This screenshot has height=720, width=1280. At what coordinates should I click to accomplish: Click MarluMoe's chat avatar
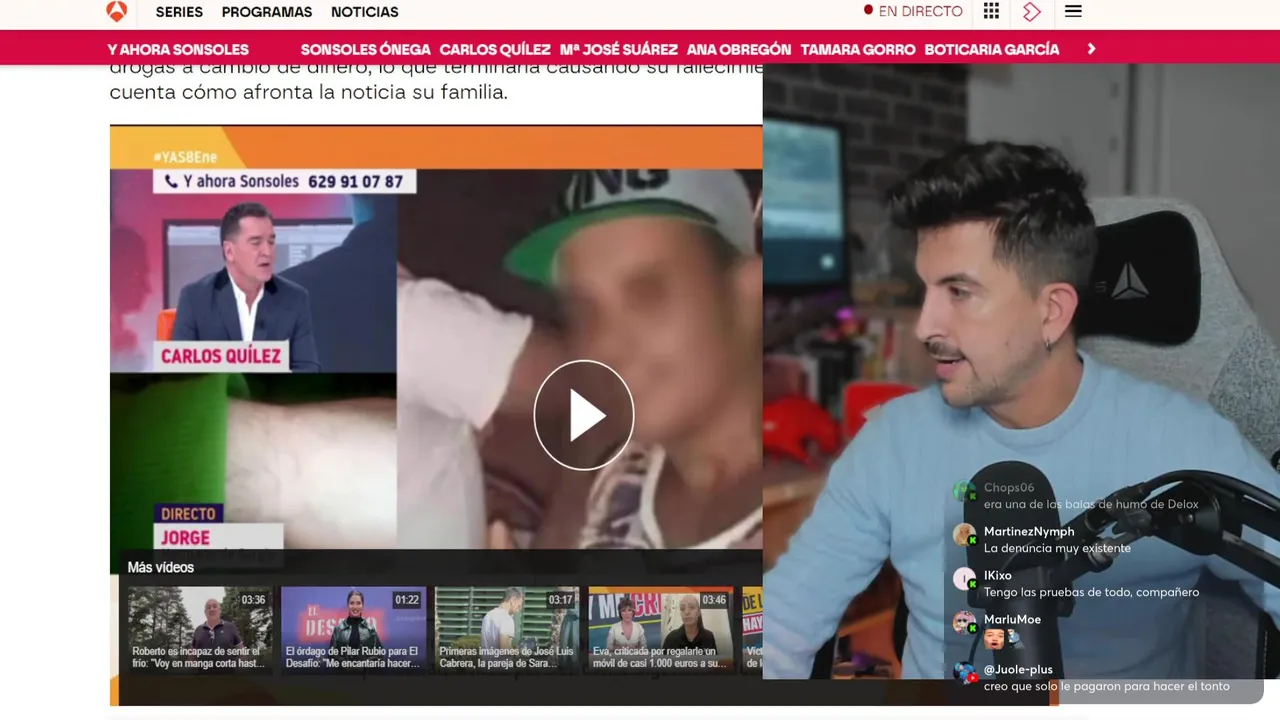click(x=964, y=623)
